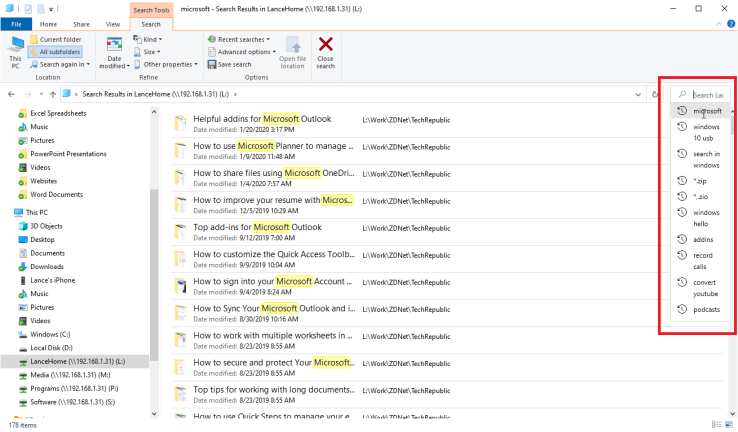The height and width of the screenshot is (432, 738).
Task: Click navigation pane scroll up arrow
Action: pos(154,112)
